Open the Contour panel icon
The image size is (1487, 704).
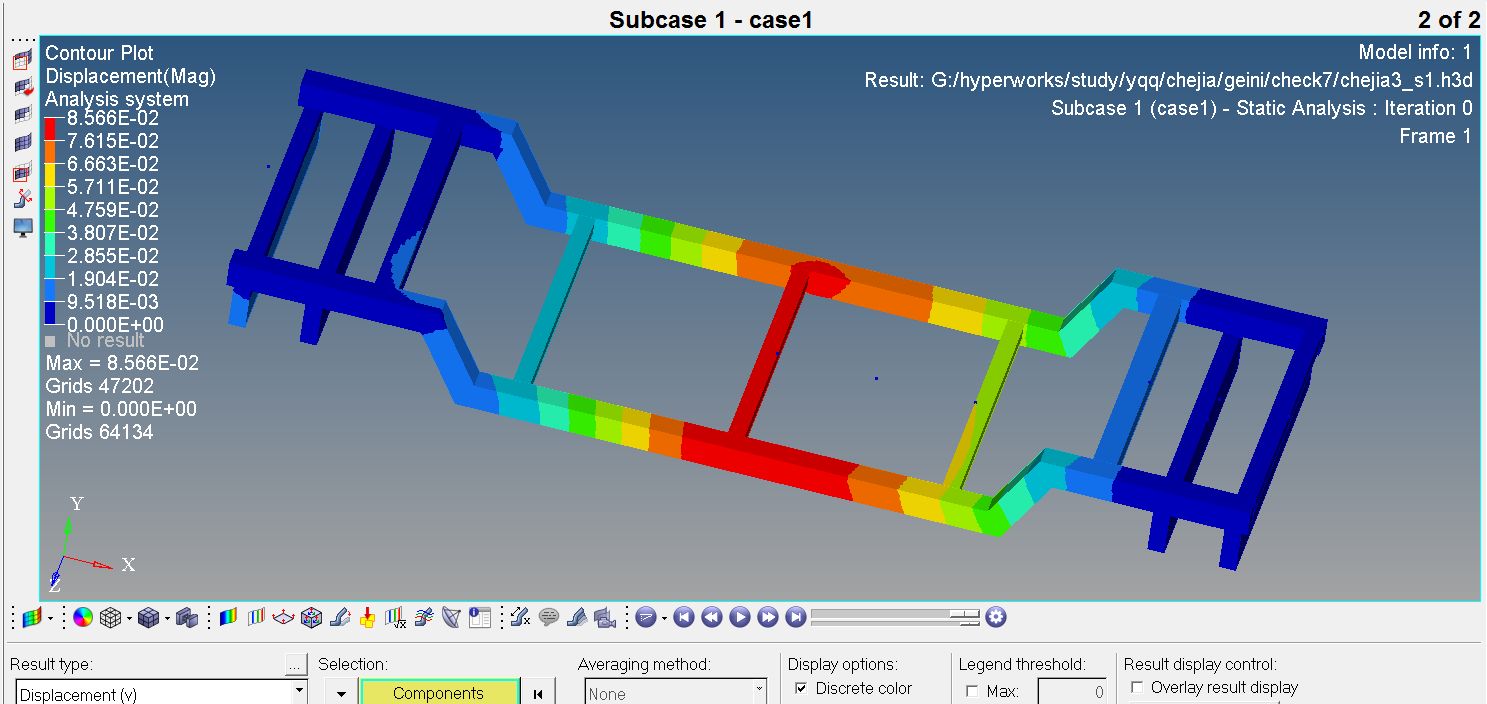tap(229, 618)
